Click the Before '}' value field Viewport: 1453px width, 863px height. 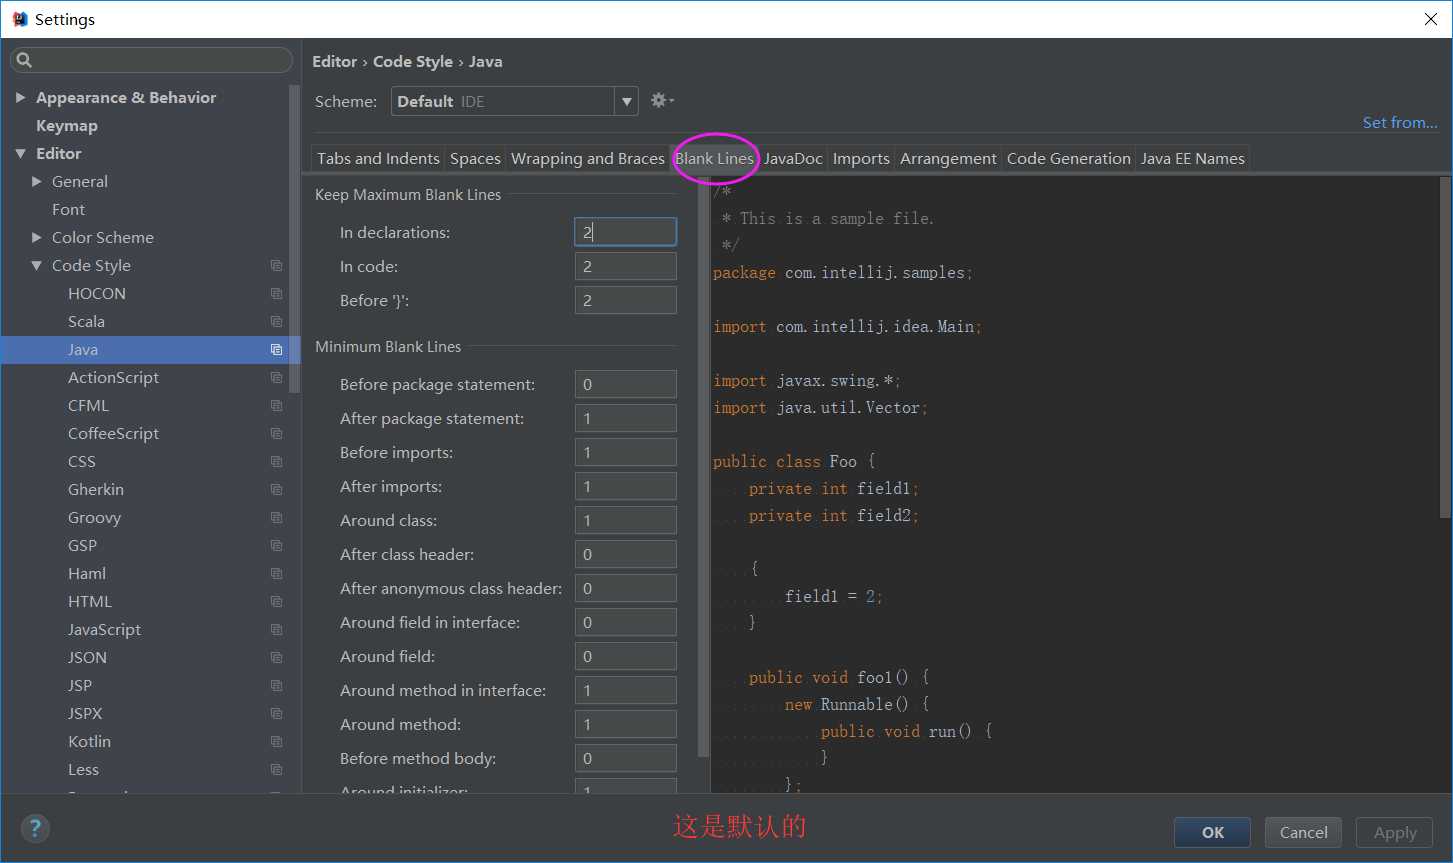(626, 300)
